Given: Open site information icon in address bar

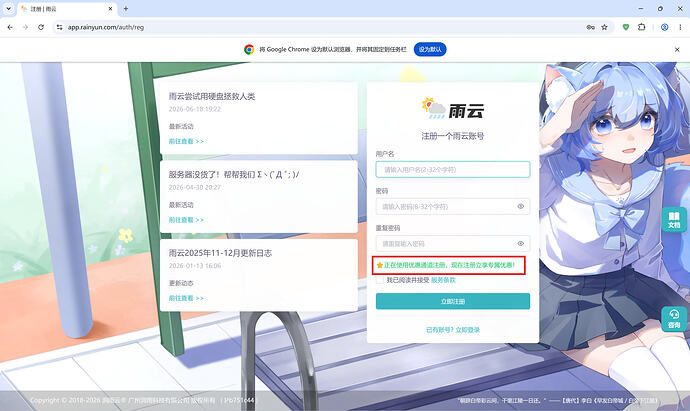Looking at the screenshot, I should pos(59,27).
